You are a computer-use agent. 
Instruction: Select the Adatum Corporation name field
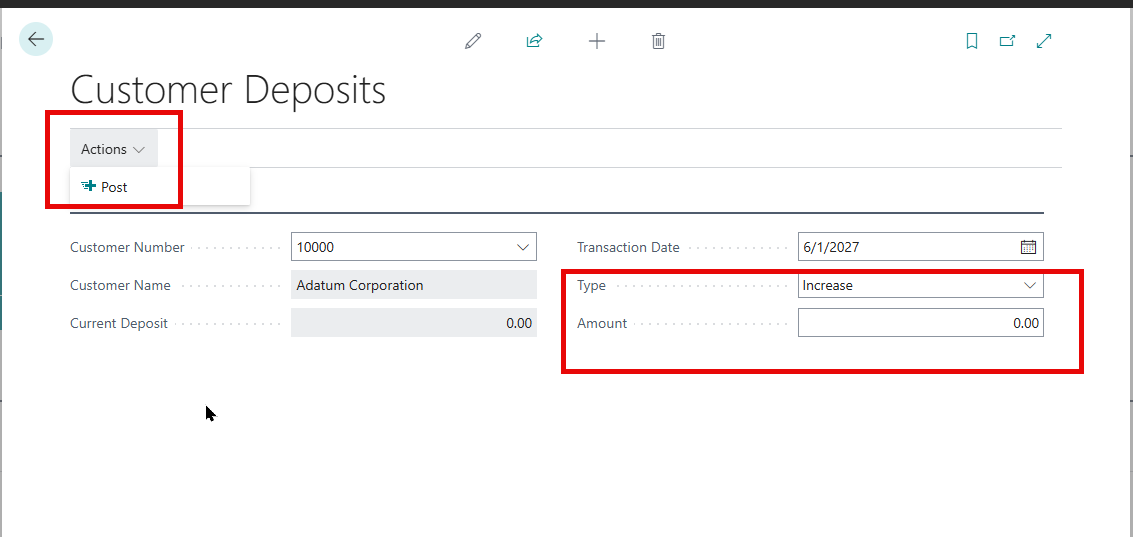click(414, 285)
